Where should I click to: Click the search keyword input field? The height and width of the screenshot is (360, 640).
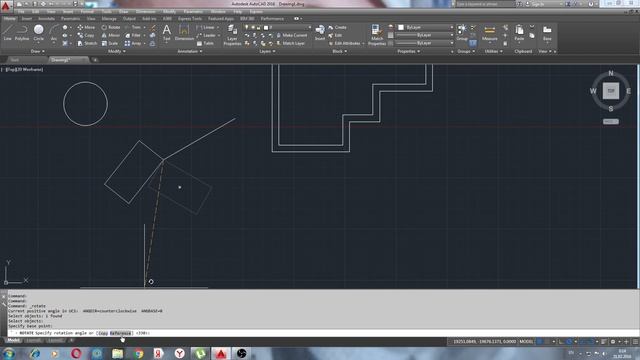[x=484, y=4]
